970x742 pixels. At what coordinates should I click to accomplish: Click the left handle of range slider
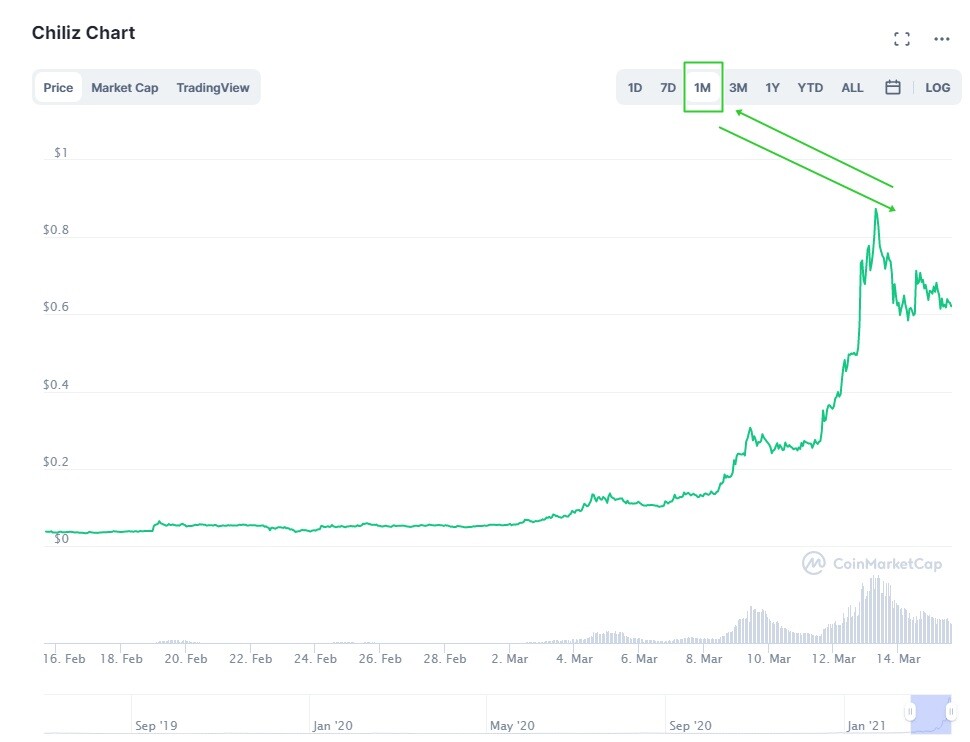pos(910,712)
